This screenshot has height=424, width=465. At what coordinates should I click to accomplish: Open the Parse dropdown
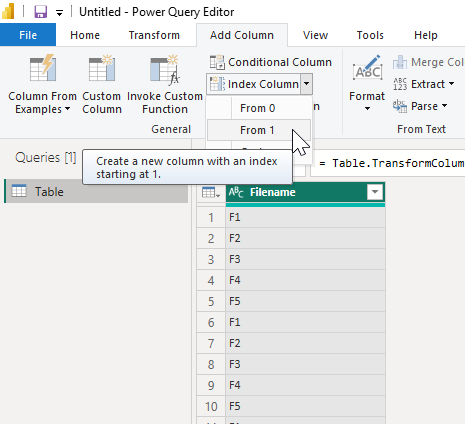[x=421, y=106]
